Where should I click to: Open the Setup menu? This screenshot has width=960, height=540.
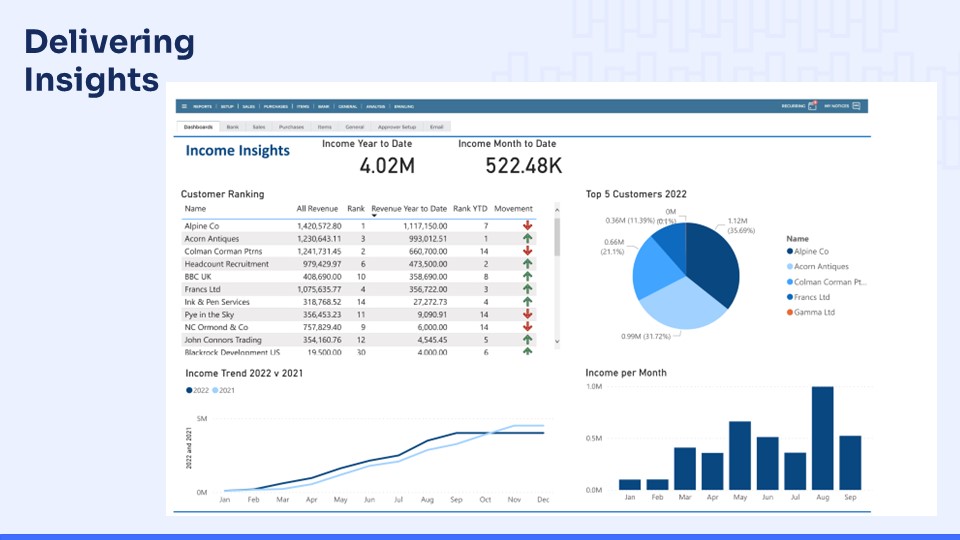227,107
